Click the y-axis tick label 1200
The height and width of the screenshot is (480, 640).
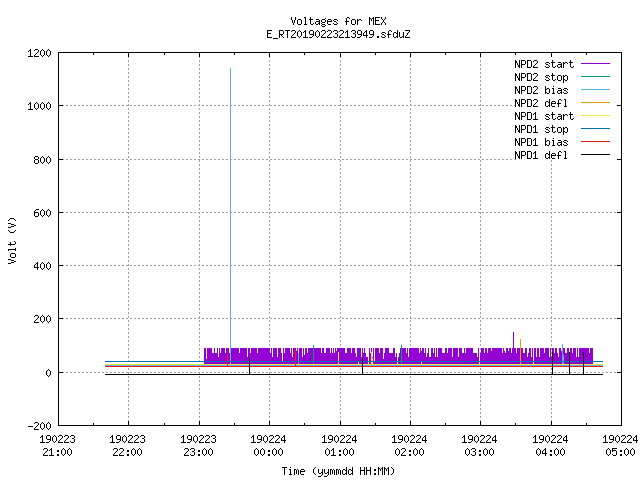[39, 53]
